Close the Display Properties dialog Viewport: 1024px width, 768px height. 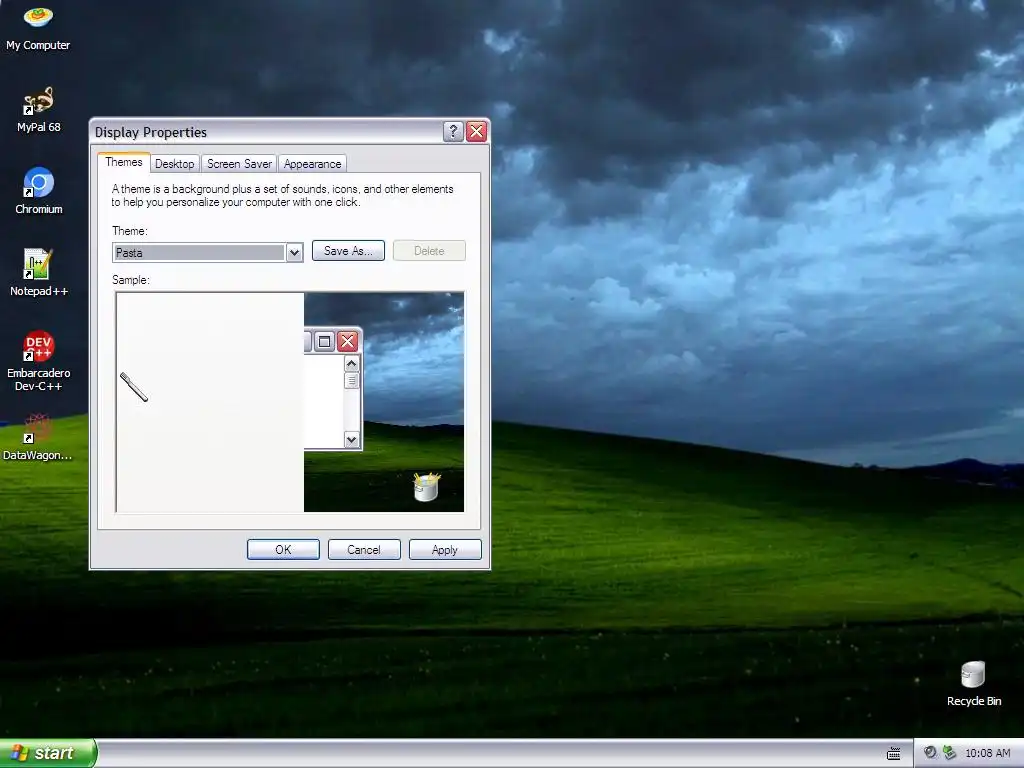click(x=477, y=131)
